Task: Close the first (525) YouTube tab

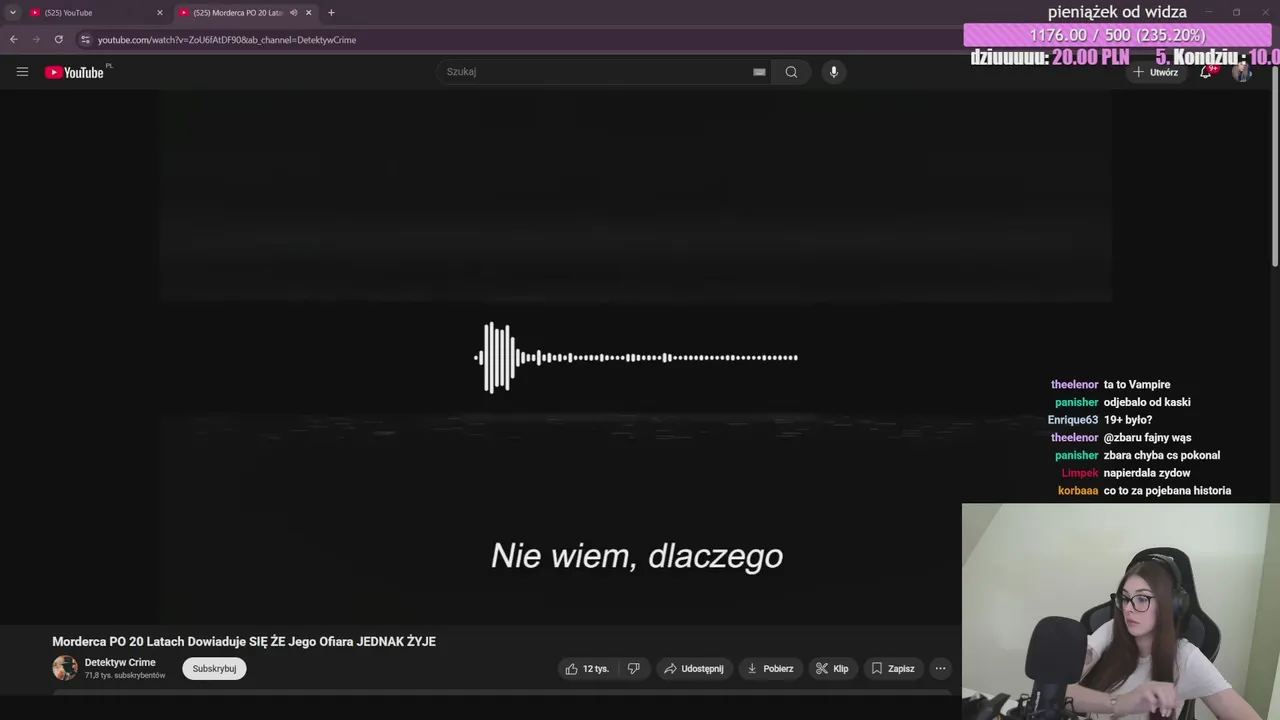Action: point(159,13)
